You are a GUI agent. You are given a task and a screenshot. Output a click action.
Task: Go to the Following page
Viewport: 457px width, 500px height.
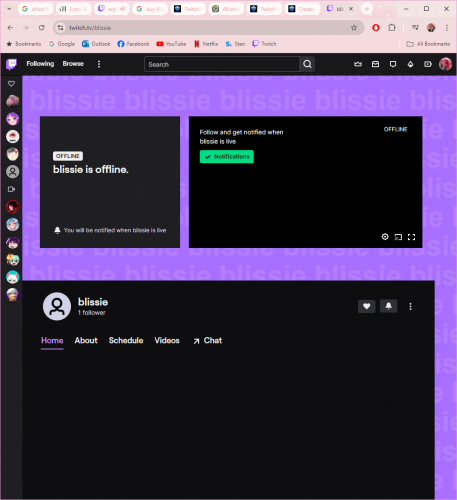pos(40,64)
